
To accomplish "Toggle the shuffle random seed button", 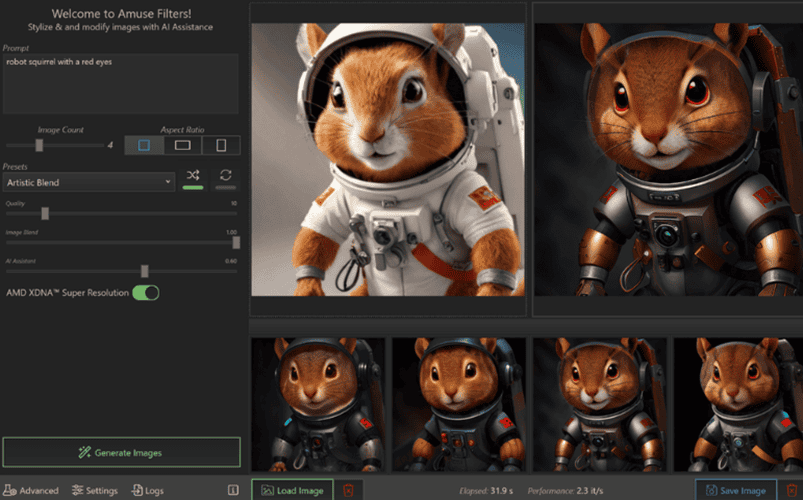I will coord(192,177).
